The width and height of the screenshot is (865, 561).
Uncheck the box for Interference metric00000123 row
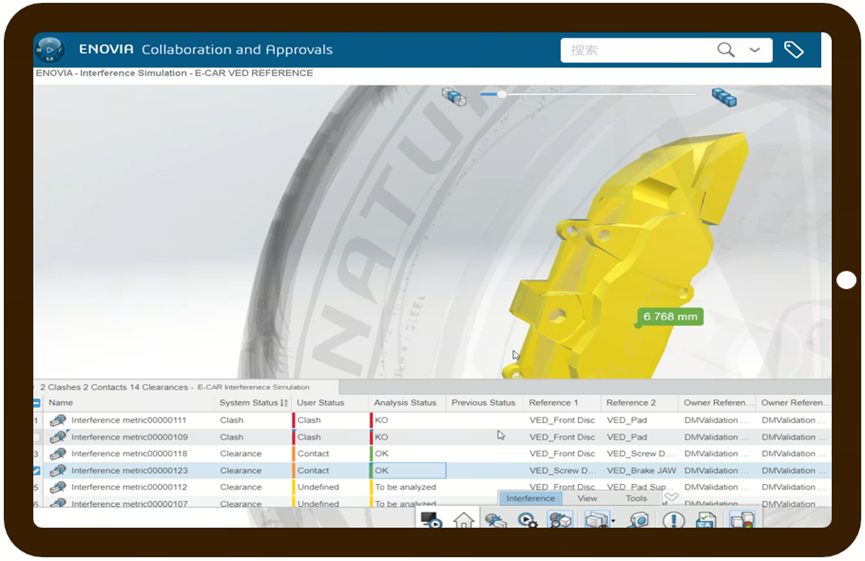point(36,471)
